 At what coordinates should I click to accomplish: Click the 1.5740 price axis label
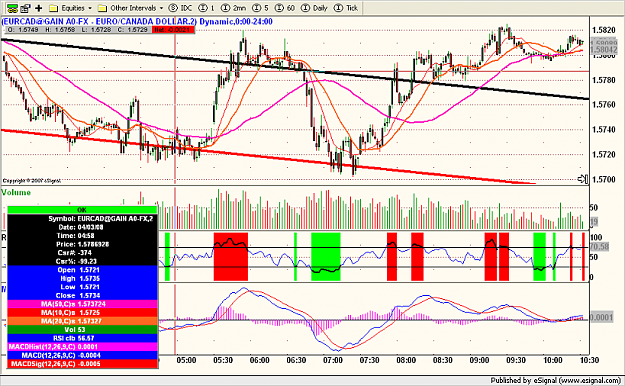(x=604, y=130)
